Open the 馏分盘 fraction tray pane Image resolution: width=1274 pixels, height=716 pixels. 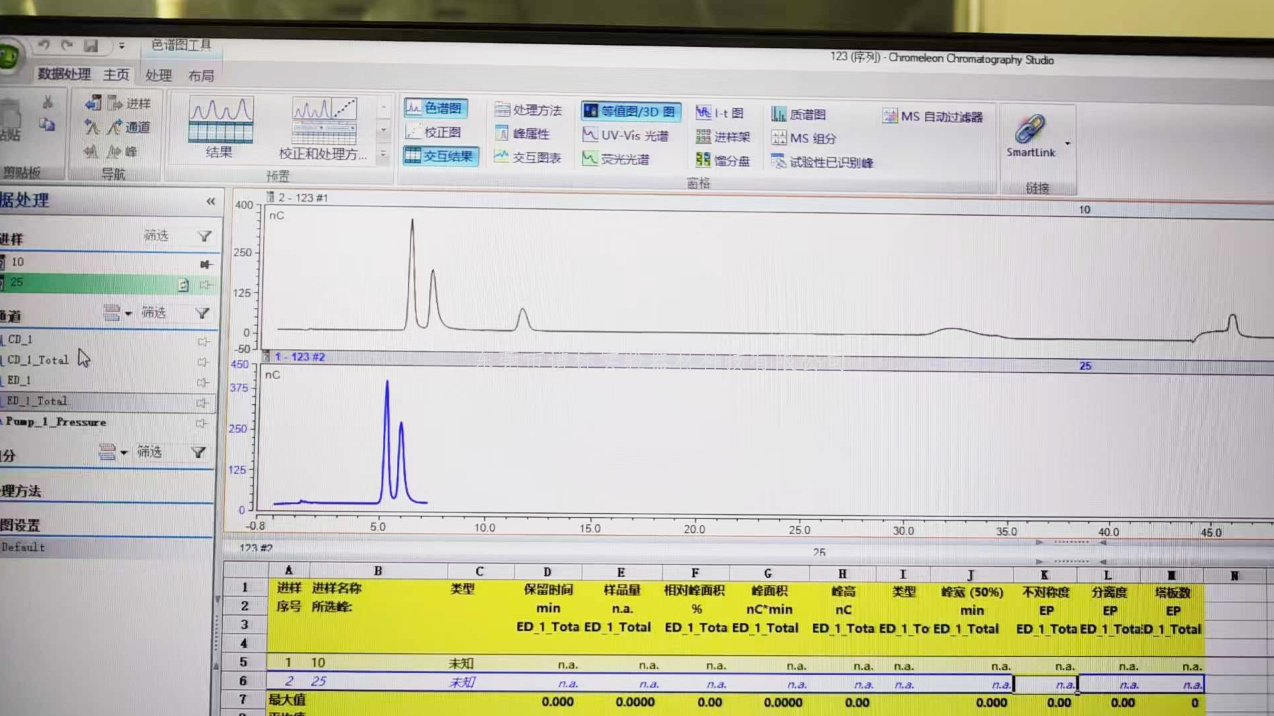723,160
